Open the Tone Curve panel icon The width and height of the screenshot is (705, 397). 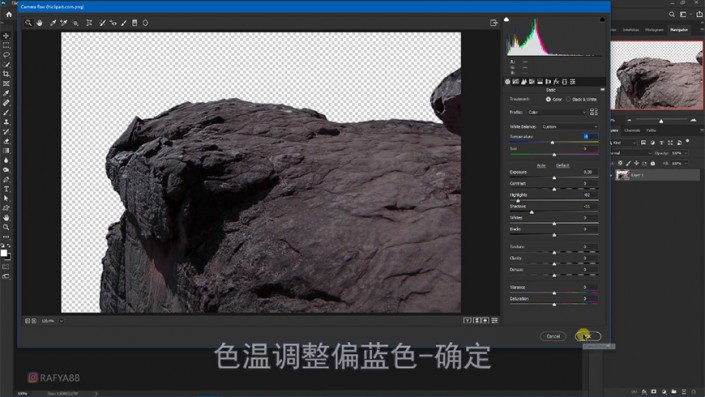coord(516,82)
